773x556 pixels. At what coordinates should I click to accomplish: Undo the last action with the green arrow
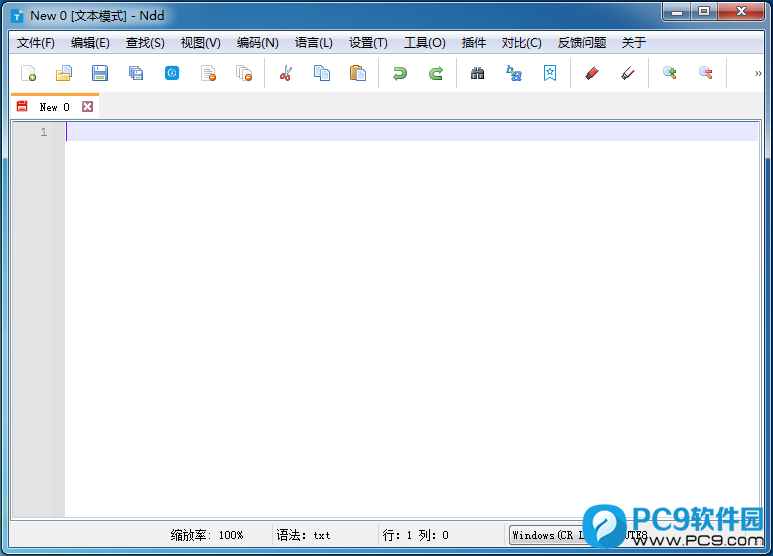pos(400,73)
